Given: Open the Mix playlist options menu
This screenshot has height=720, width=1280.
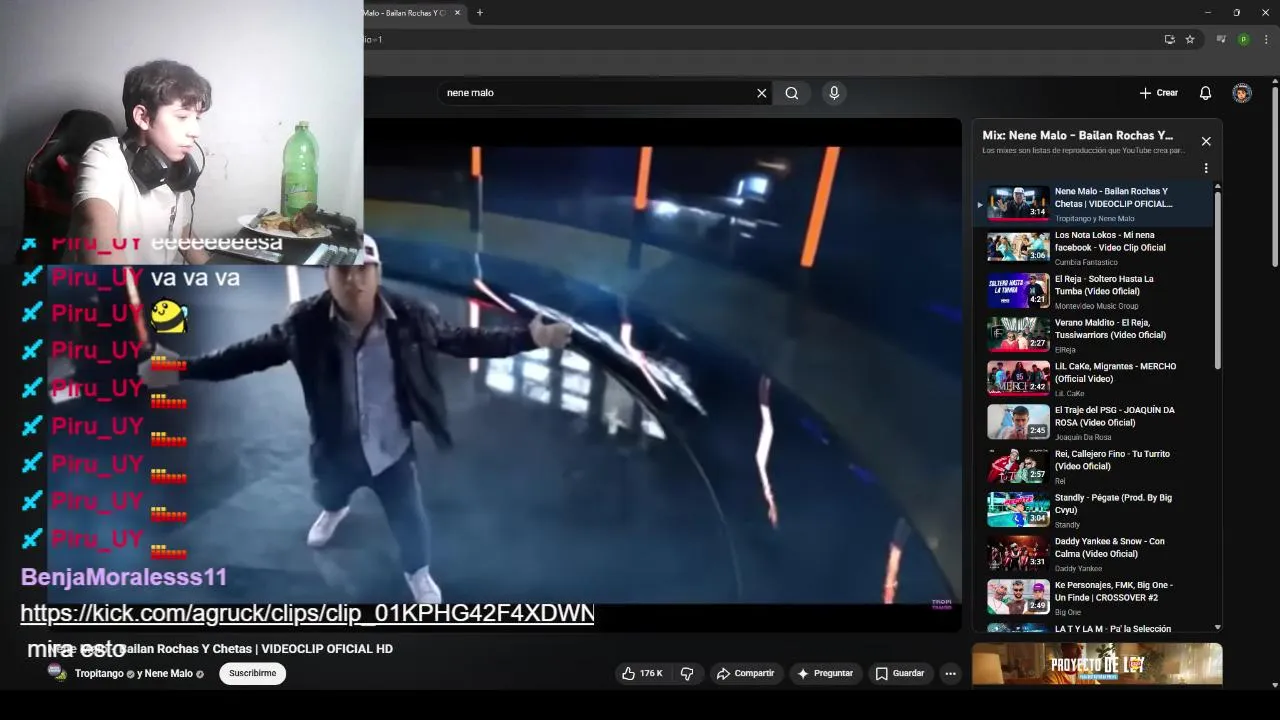Looking at the screenshot, I should 1206,168.
